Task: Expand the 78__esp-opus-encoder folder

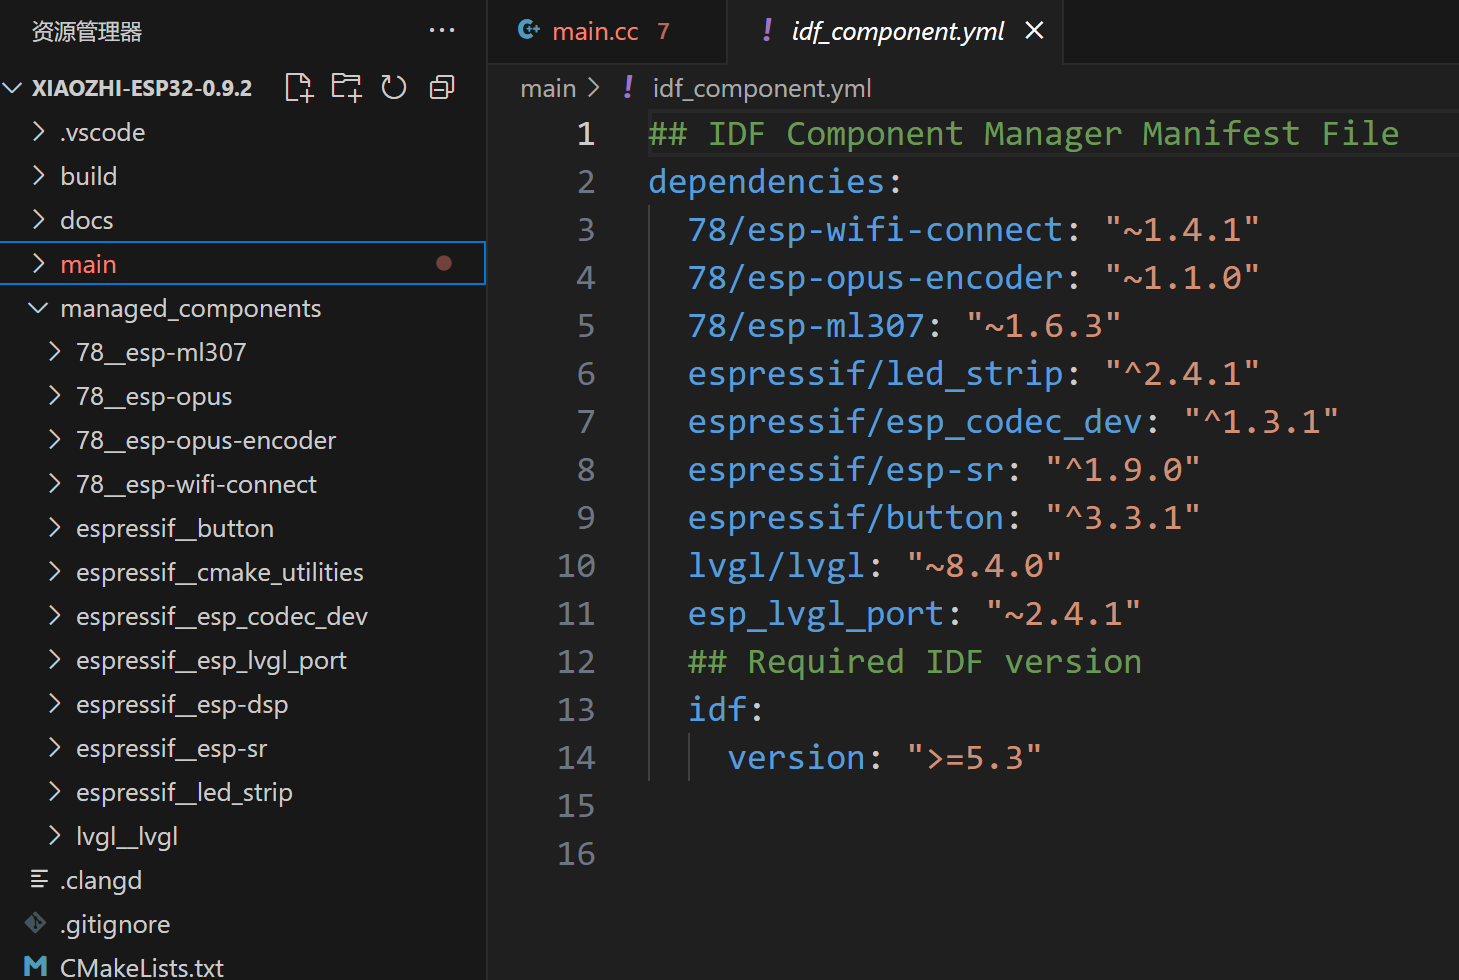Action: 55,439
